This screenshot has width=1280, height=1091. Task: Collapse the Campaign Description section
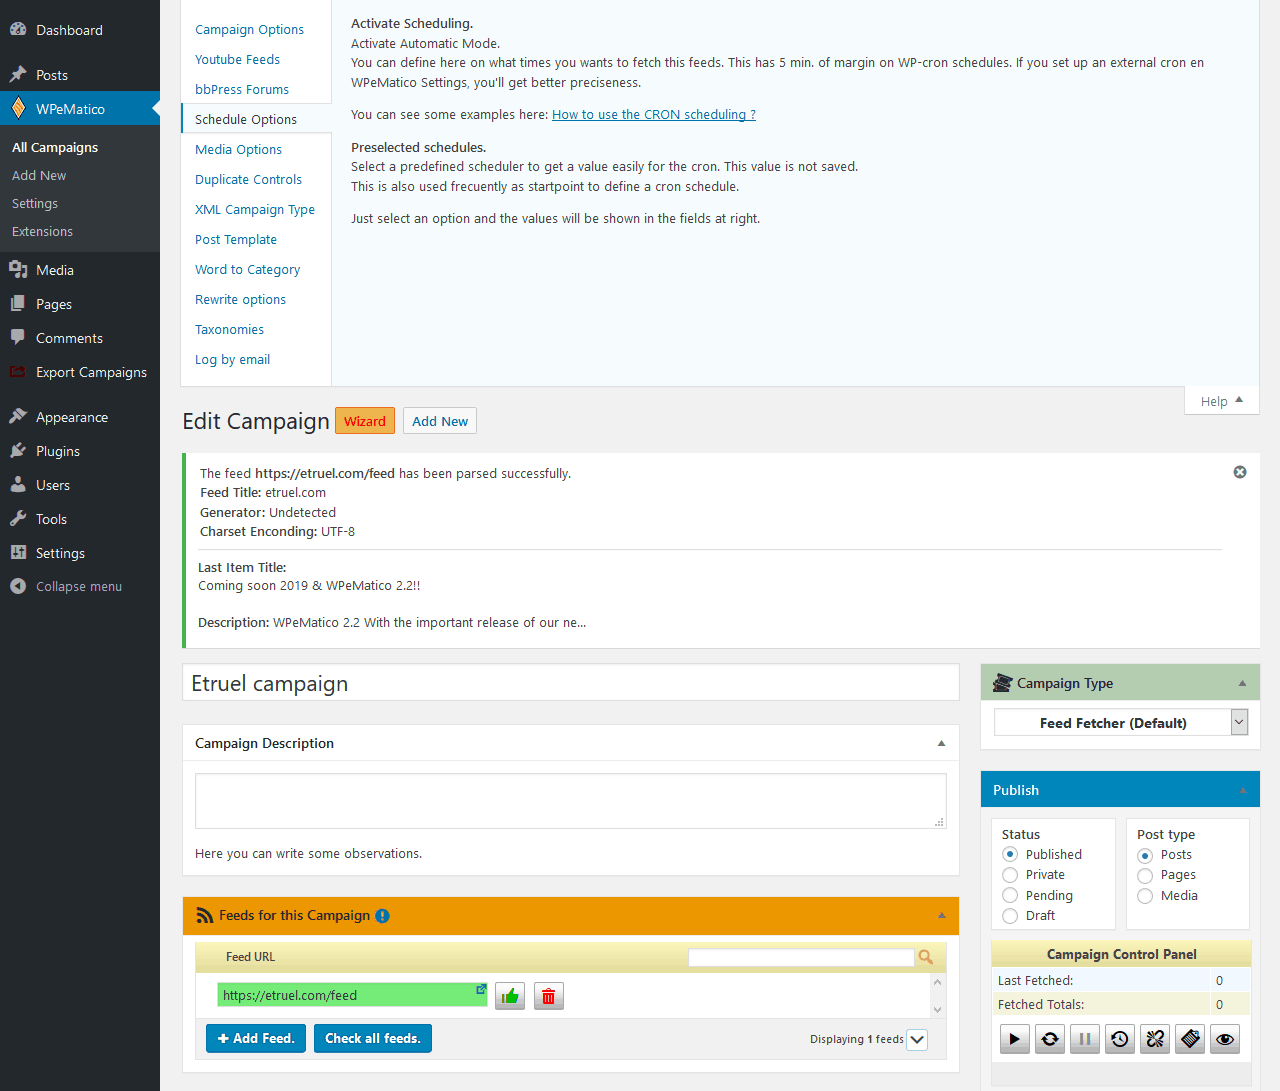(x=940, y=743)
